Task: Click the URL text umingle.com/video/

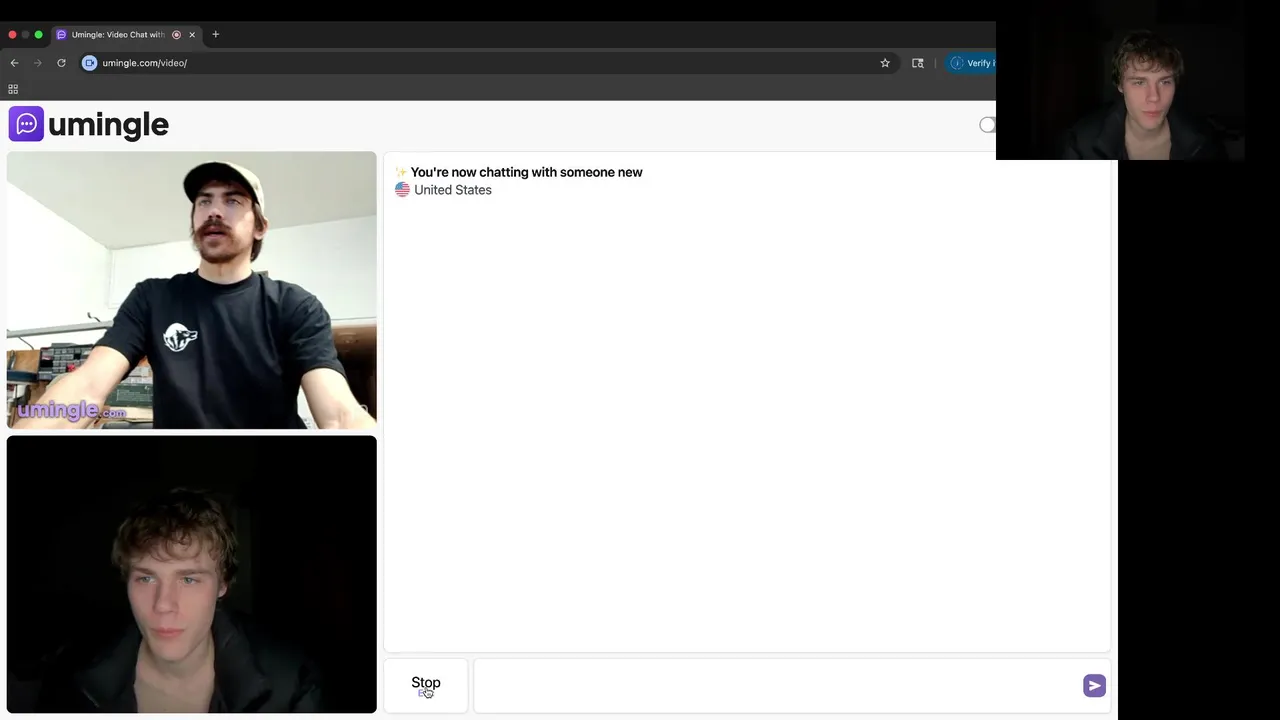Action: [144, 63]
